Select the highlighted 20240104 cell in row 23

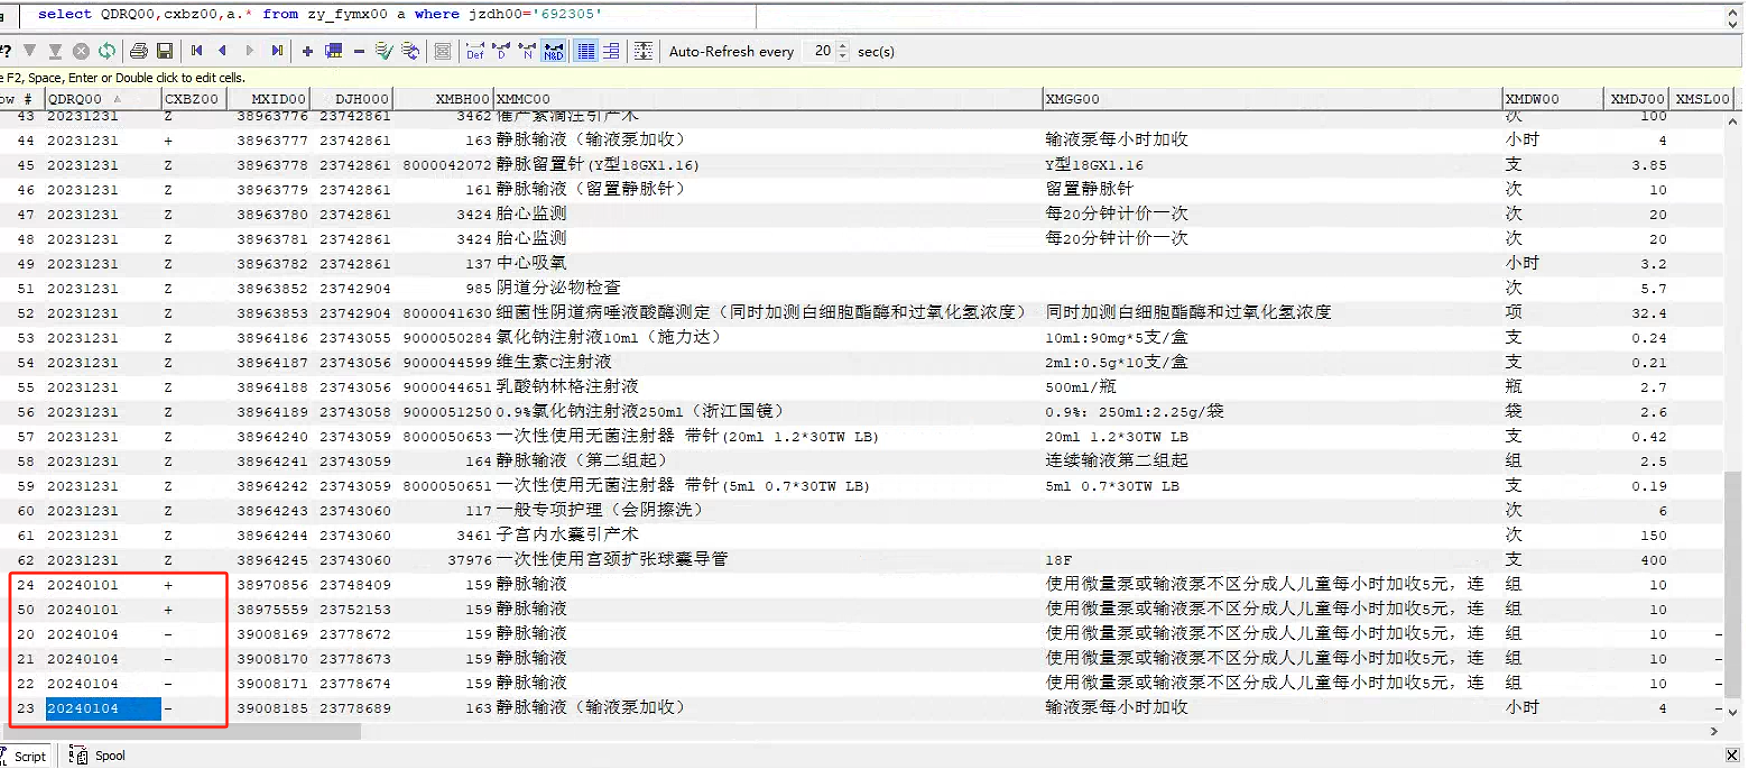(x=102, y=709)
